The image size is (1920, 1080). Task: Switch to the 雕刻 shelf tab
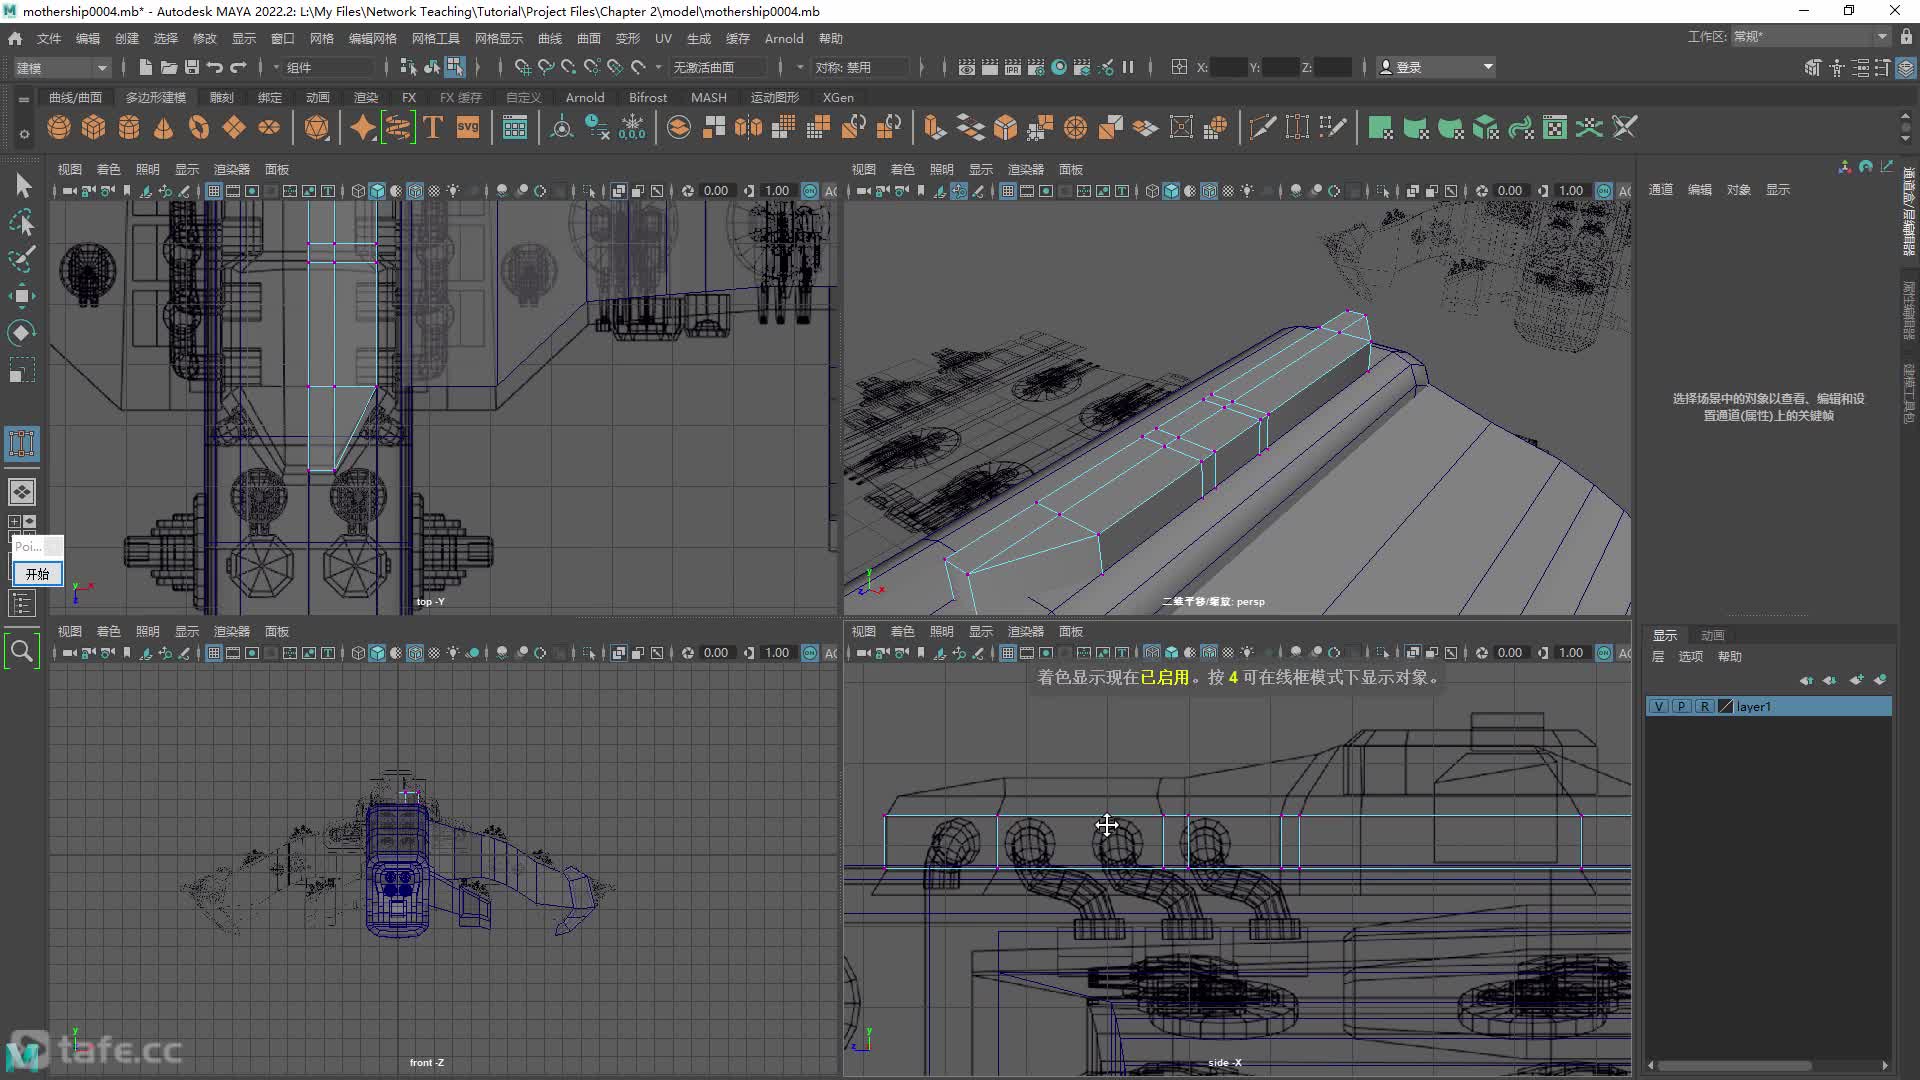tap(221, 97)
